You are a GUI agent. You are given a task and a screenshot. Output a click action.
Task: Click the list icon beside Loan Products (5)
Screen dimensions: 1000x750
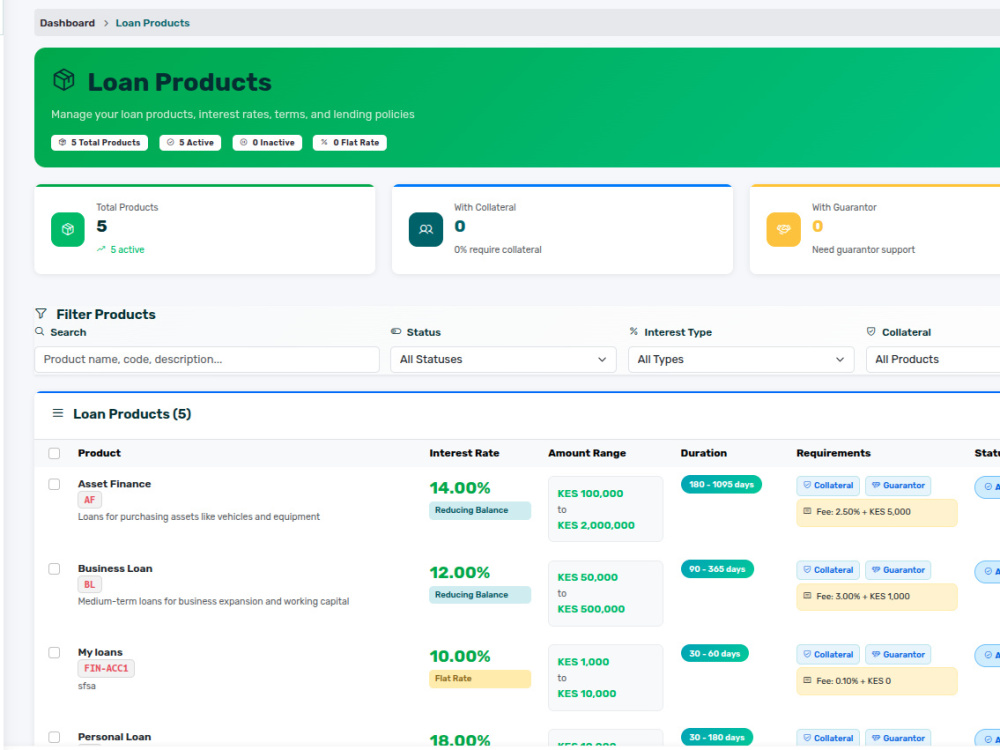57,413
